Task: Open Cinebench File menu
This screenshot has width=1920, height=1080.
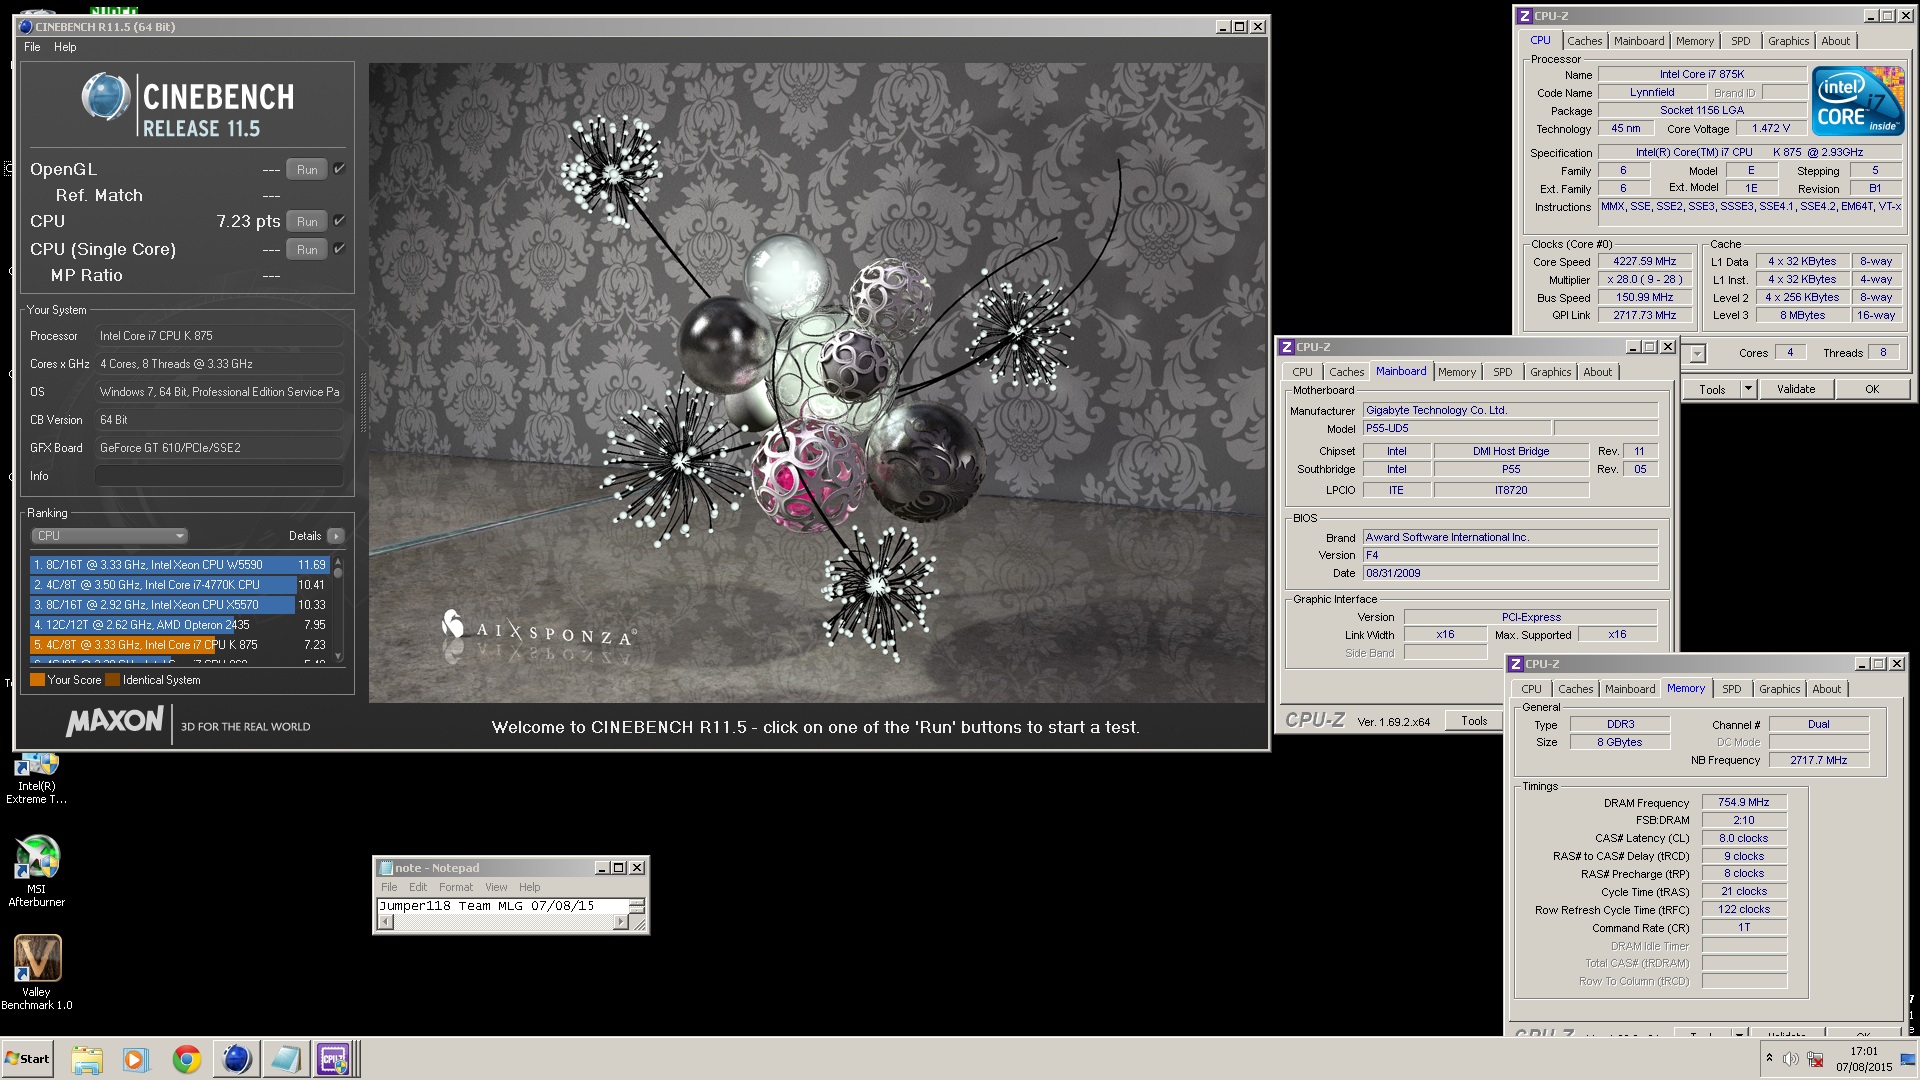Action: (32, 47)
